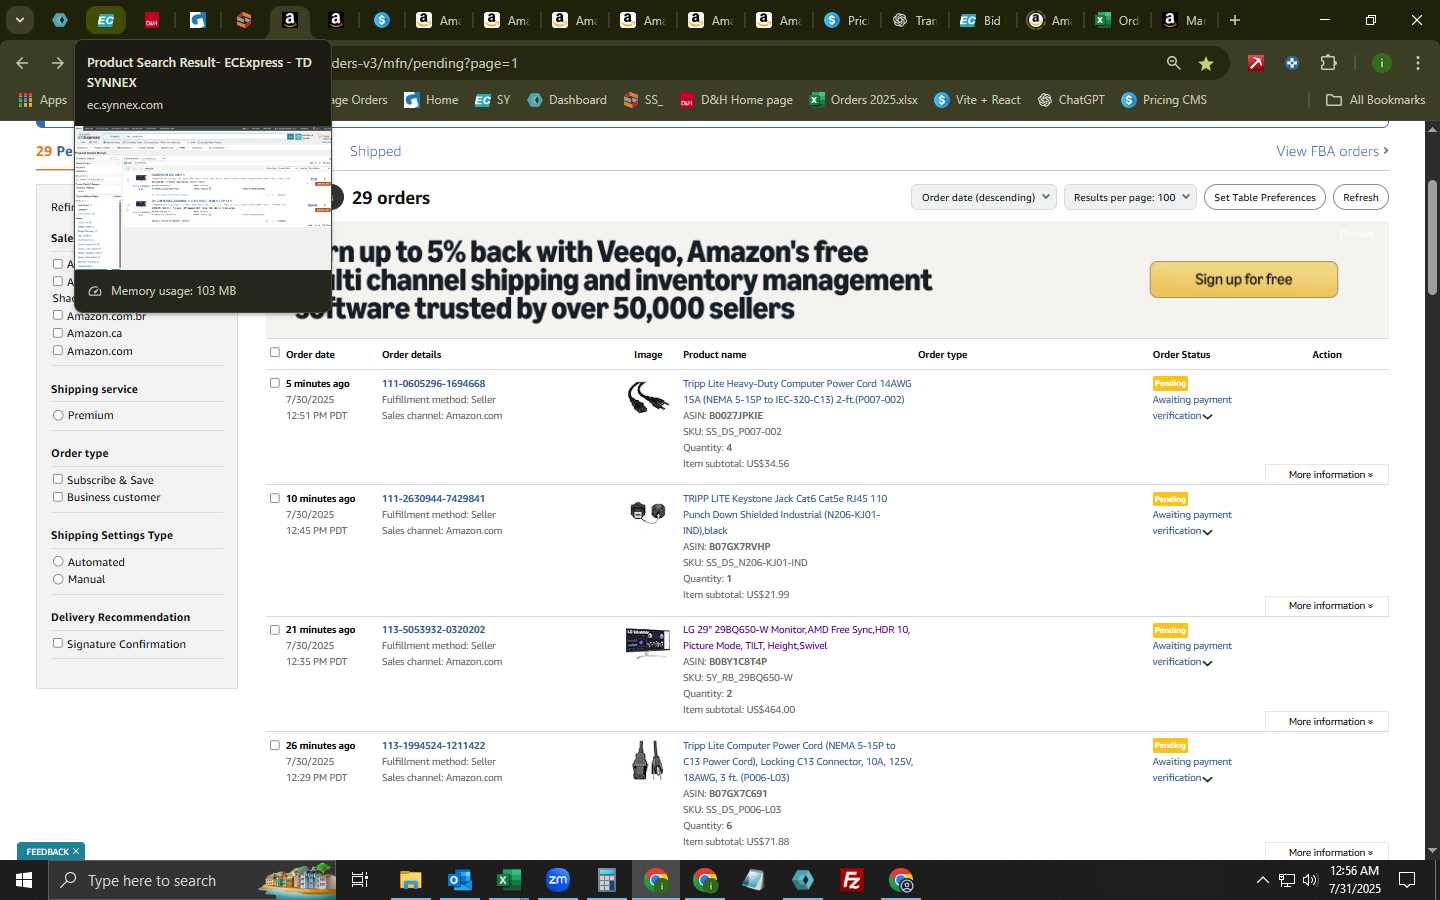Screen dimensions: 1440x900
Task: Open the LG 29" 29BQ650-W Monitor product link
Action: (796, 637)
